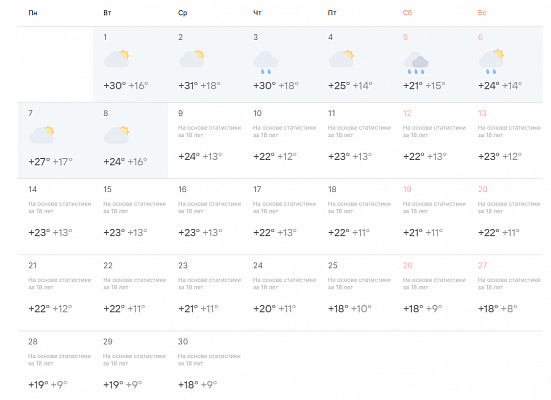Click the Вс weekend column header
Image resolution: width=551 pixels, height=400 pixels.
click(x=482, y=13)
